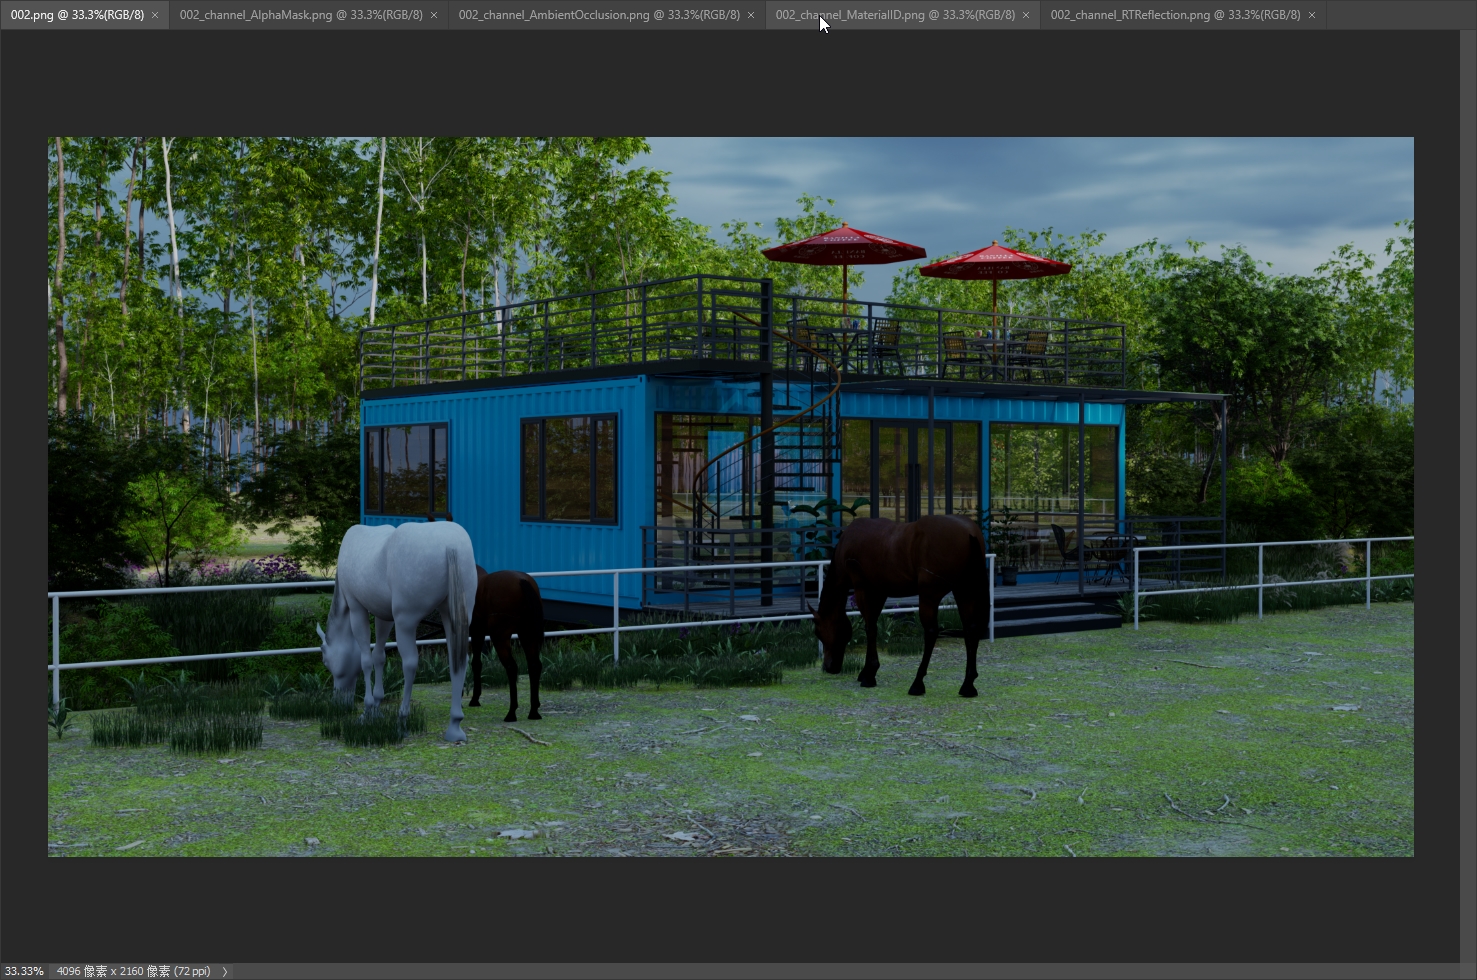1477x980 pixels.
Task: Click the left red umbrella on the rooftop
Action: [x=843, y=245]
